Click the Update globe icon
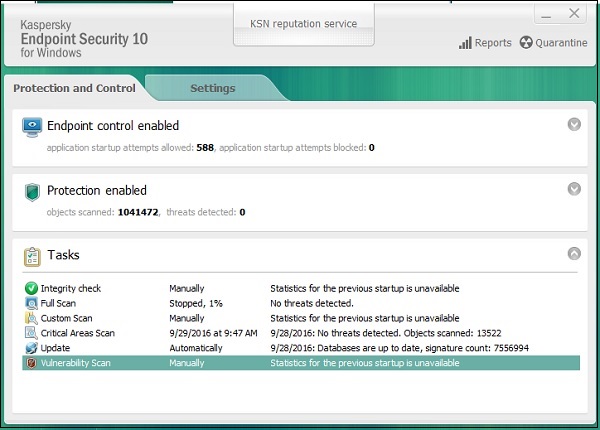Screen dimensions: 600x430 pyautogui.click(x=31, y=348)
